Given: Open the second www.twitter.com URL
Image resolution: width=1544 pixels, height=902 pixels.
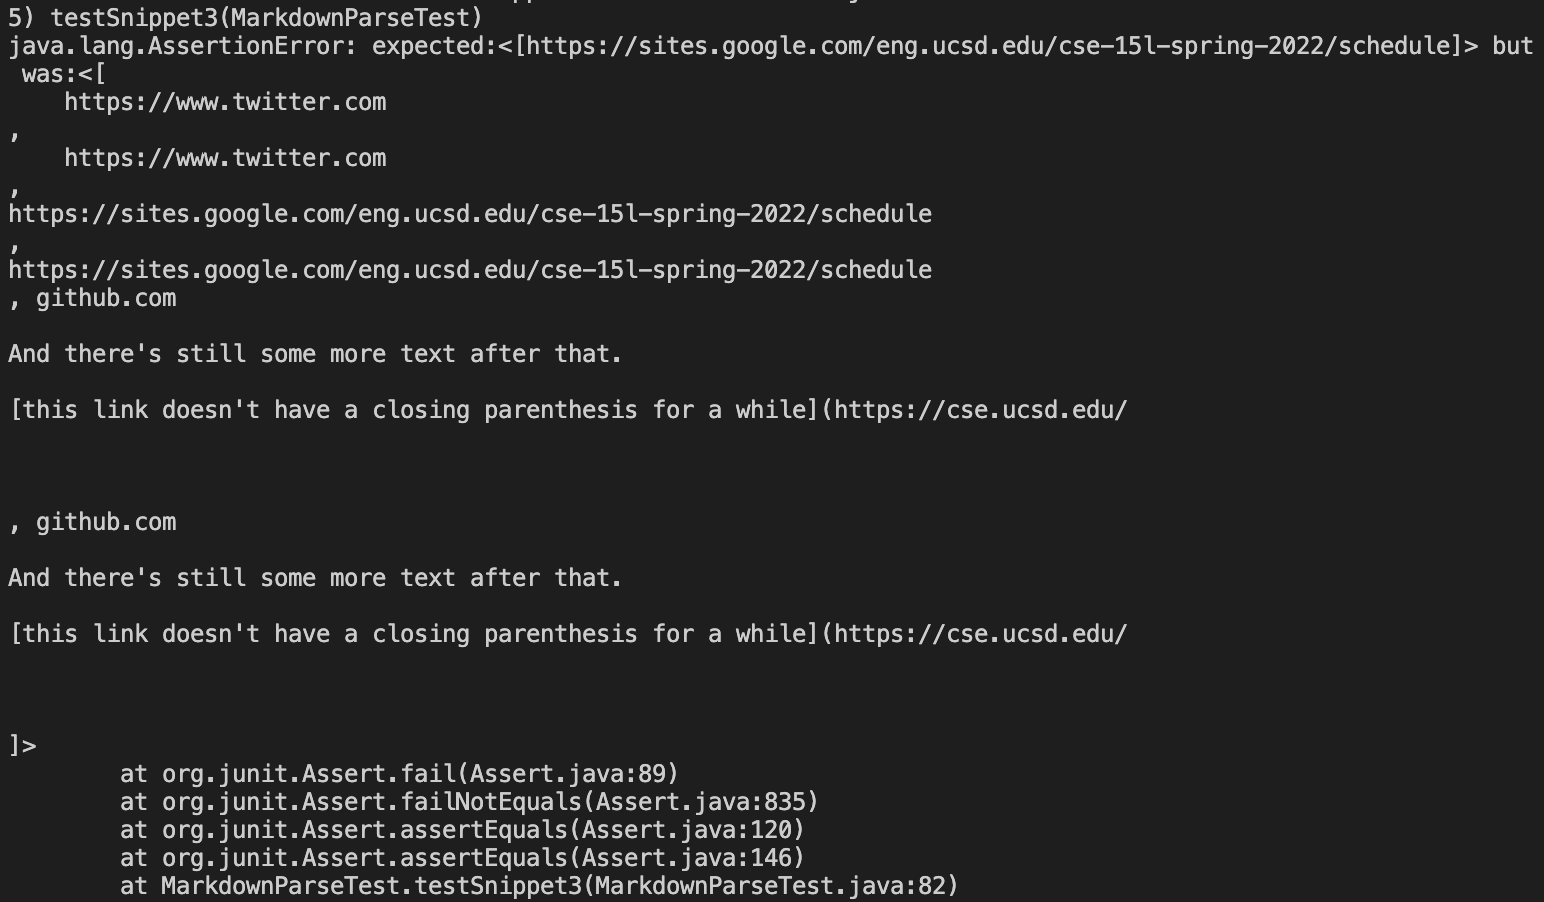Looking at the screenshot, I should [225, 158].
